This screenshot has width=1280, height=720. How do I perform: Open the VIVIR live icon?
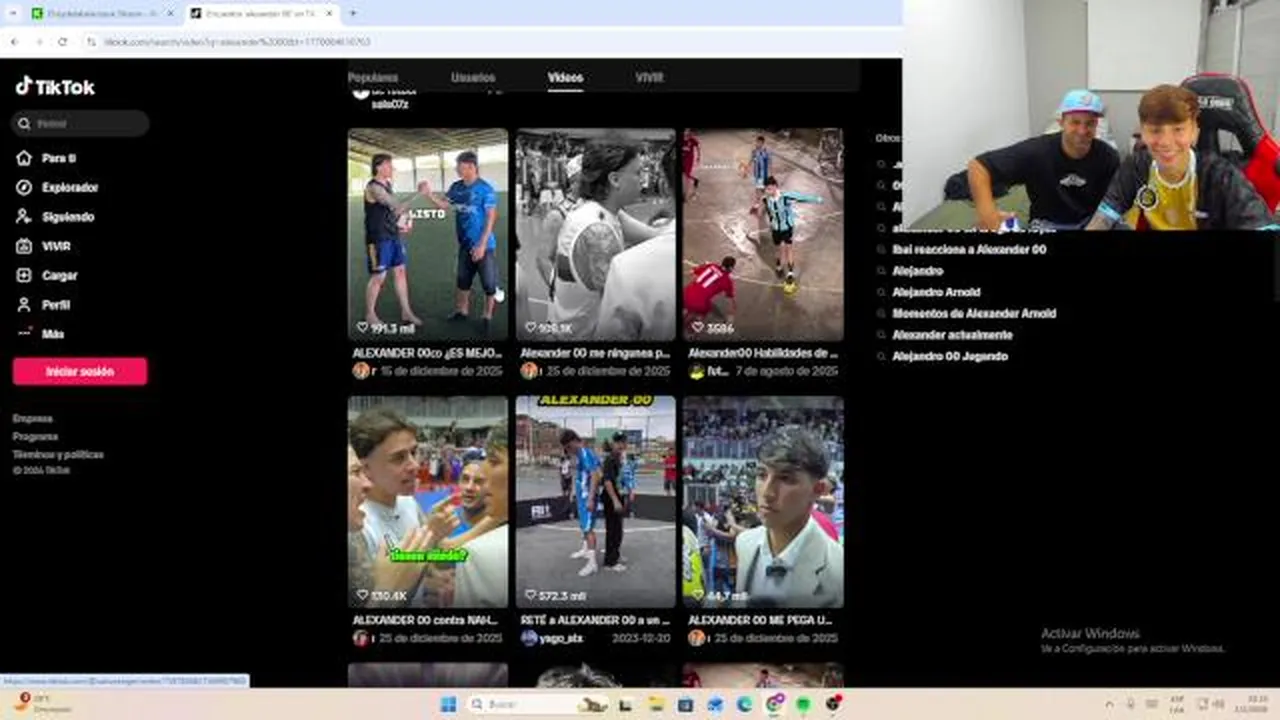click(24, 246)
